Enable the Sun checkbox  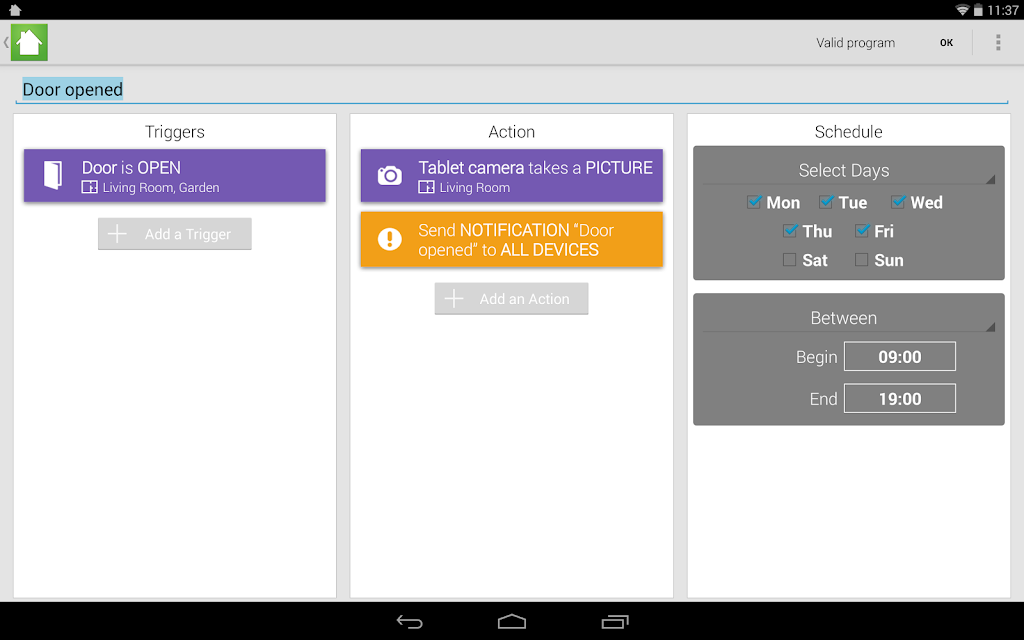(862, 260)
